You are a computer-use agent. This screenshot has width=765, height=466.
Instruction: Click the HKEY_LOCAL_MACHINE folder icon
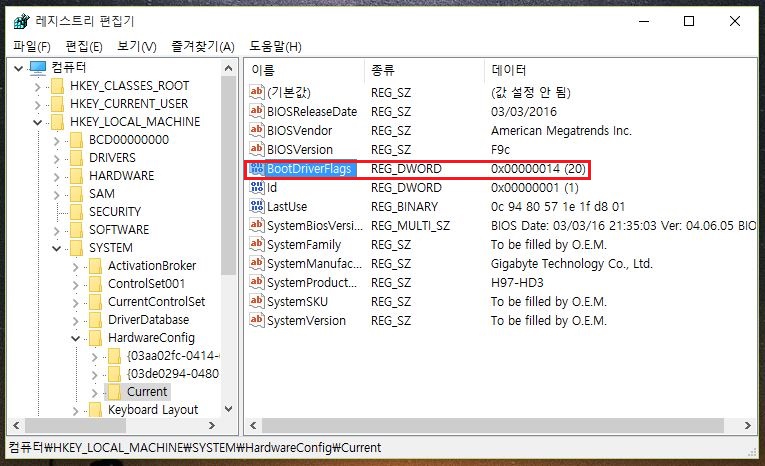pyautogui.click(x=58, y=122)
